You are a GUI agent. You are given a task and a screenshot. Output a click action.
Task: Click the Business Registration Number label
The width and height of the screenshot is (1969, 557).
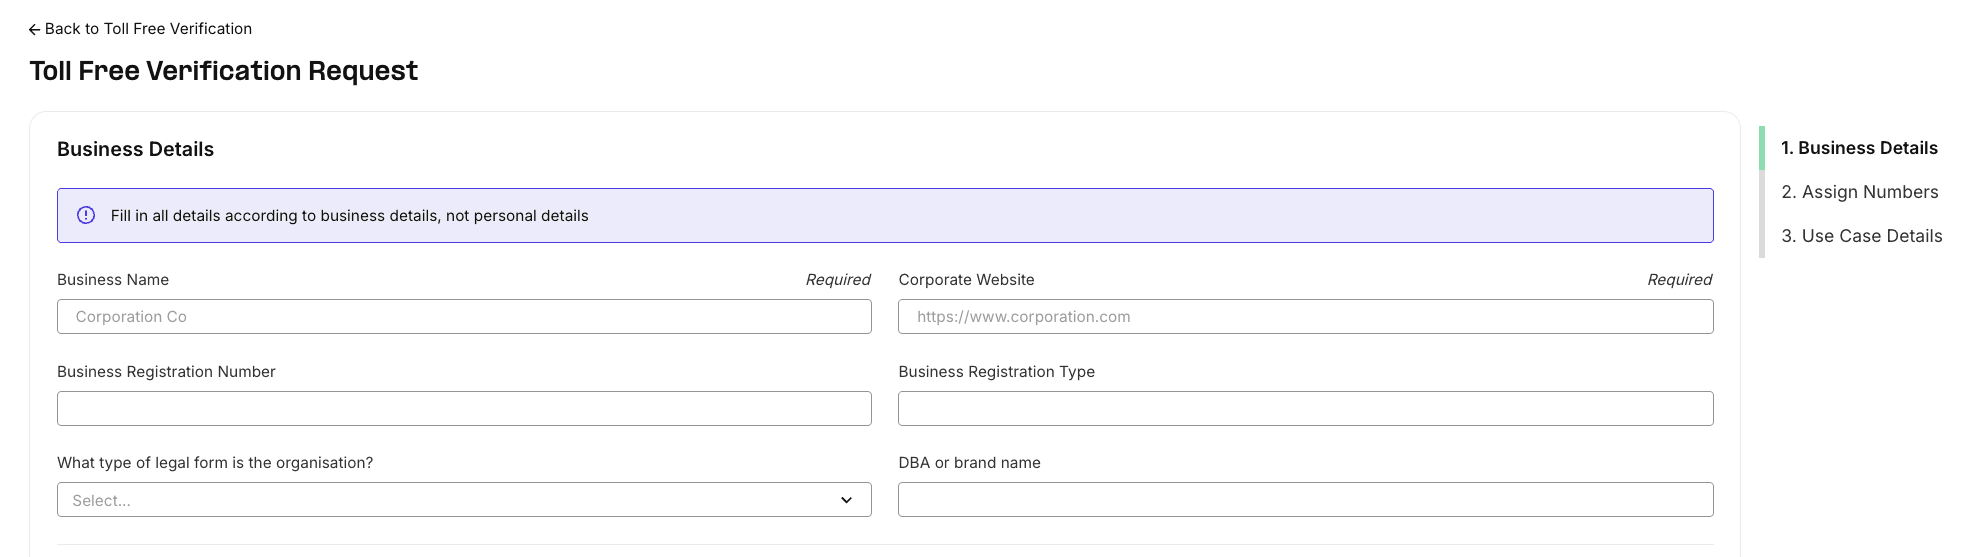166,372
